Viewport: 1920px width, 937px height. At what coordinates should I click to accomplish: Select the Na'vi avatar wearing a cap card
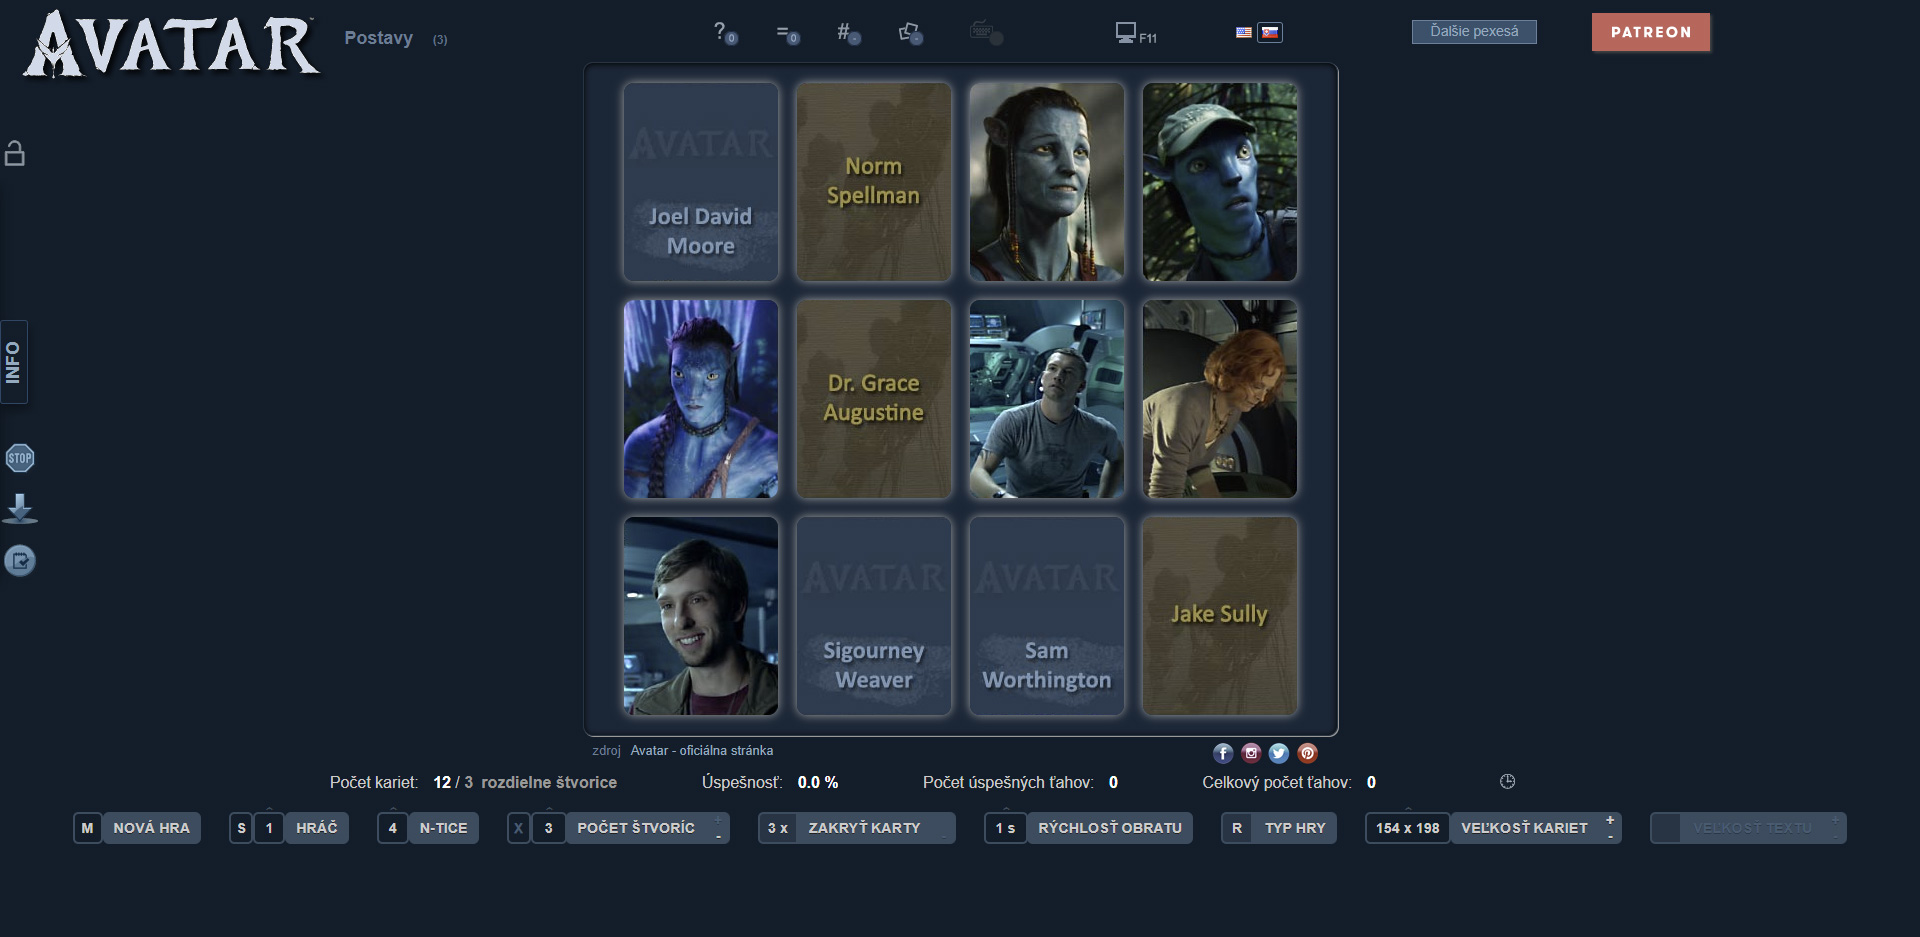pyautogui.click(x=1220, y=182)
